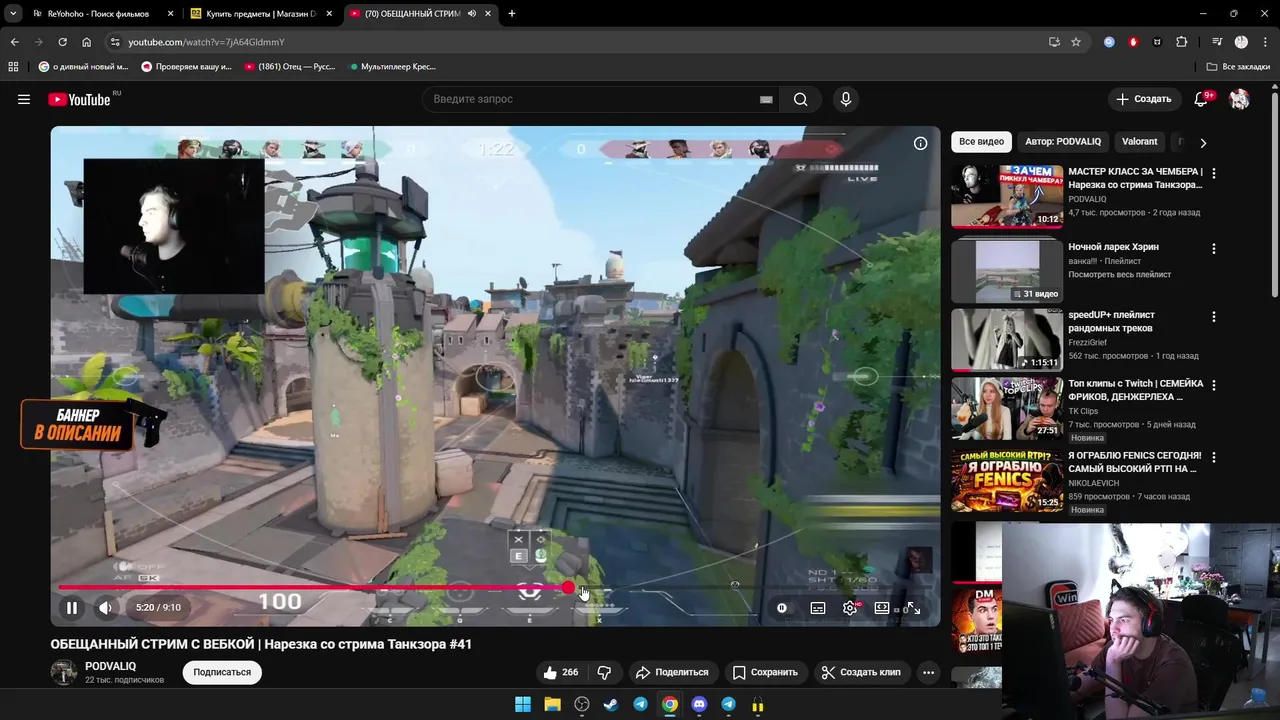Reload the page
This screenshot has height=720, width=1280.
(62, 42)
